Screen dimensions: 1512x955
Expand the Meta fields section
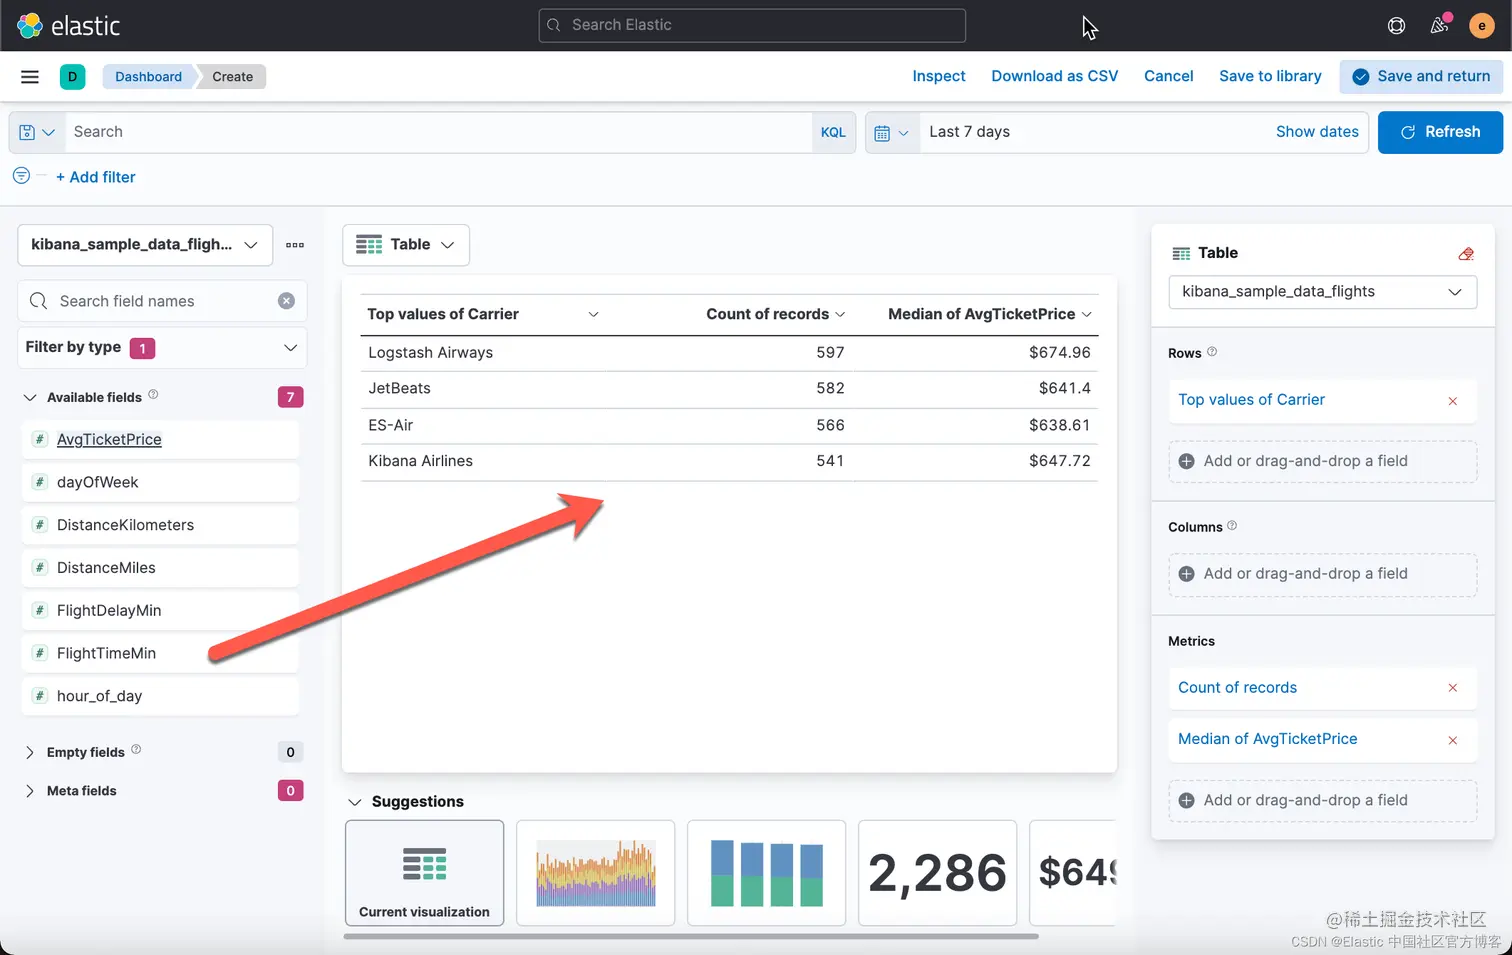[30, 791]
